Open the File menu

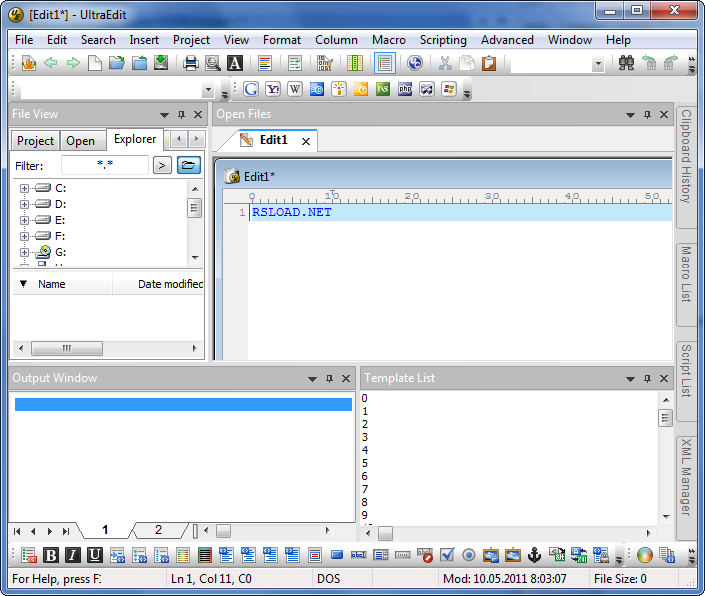(24, 40)
